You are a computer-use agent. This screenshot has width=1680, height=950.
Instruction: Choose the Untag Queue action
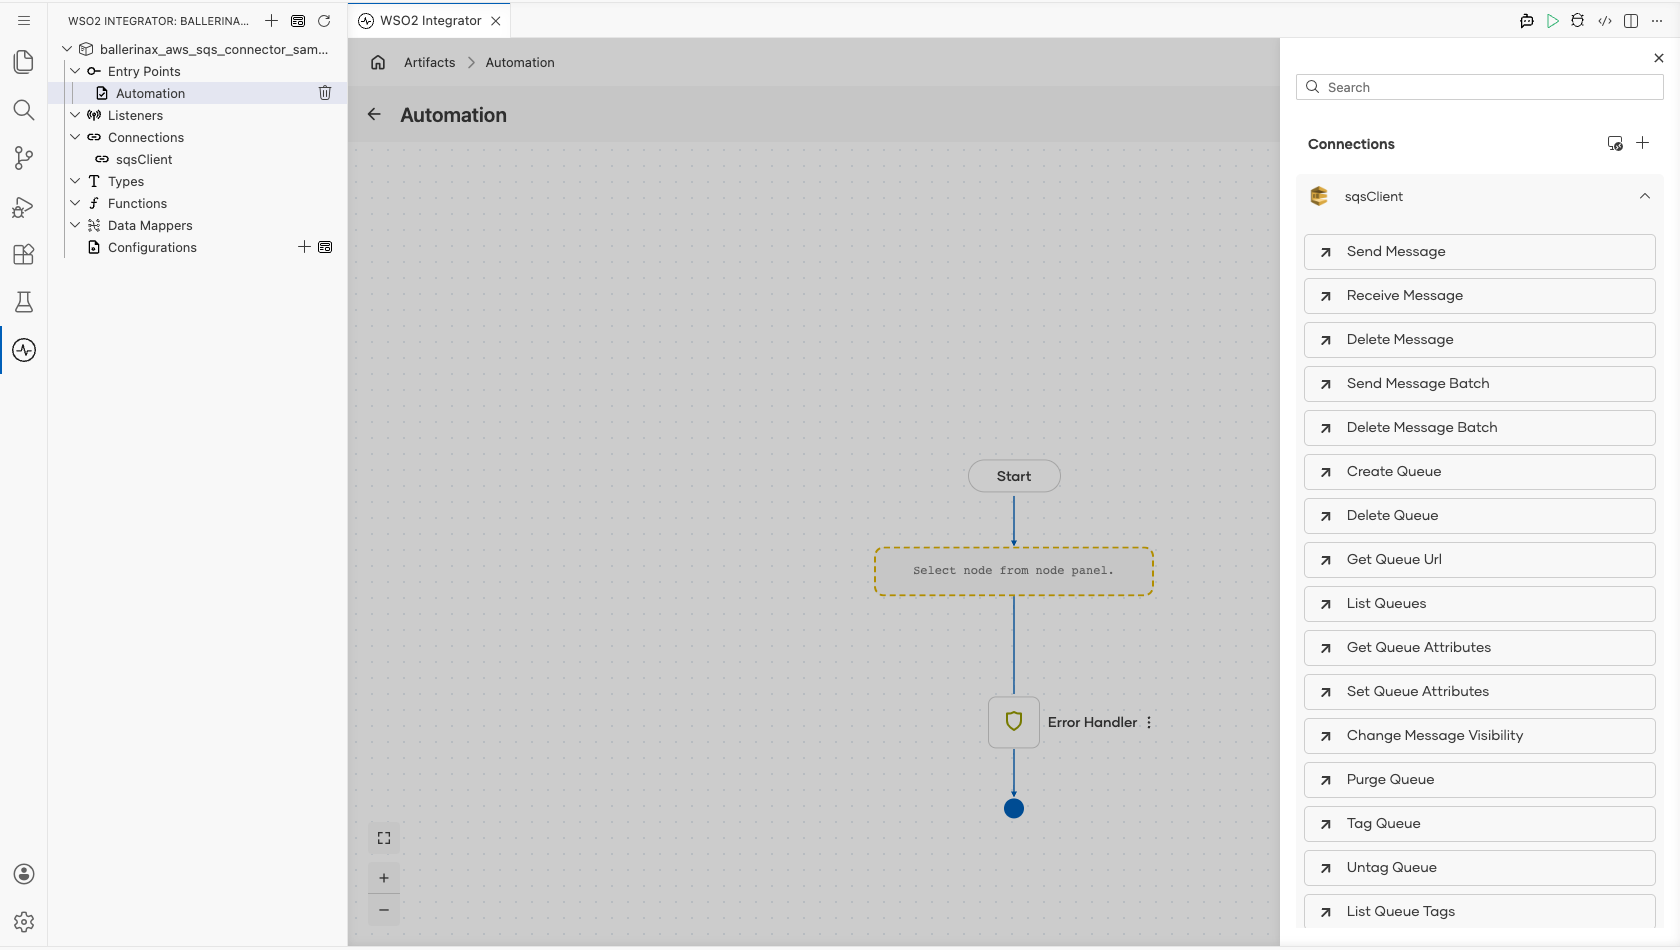pyautogui.click(x=1480, y=868)
